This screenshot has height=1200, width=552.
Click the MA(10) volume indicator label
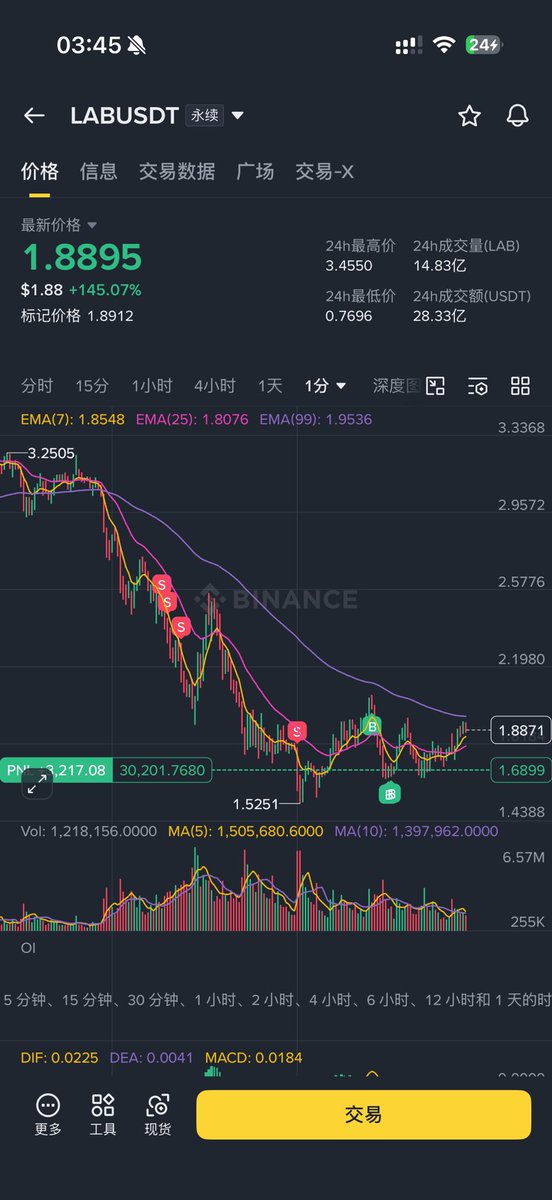pos(415,831)
